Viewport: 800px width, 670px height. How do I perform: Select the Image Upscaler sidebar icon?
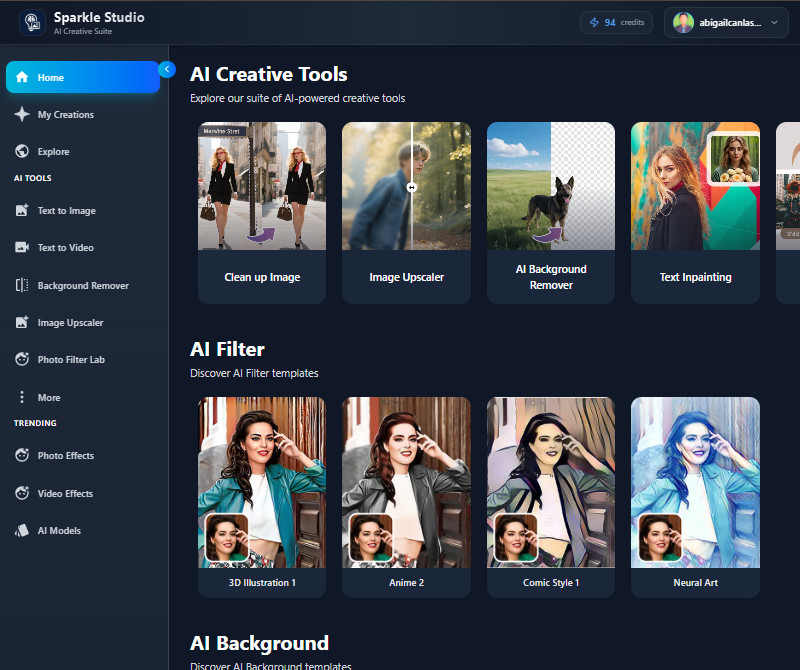coord(22,322)
